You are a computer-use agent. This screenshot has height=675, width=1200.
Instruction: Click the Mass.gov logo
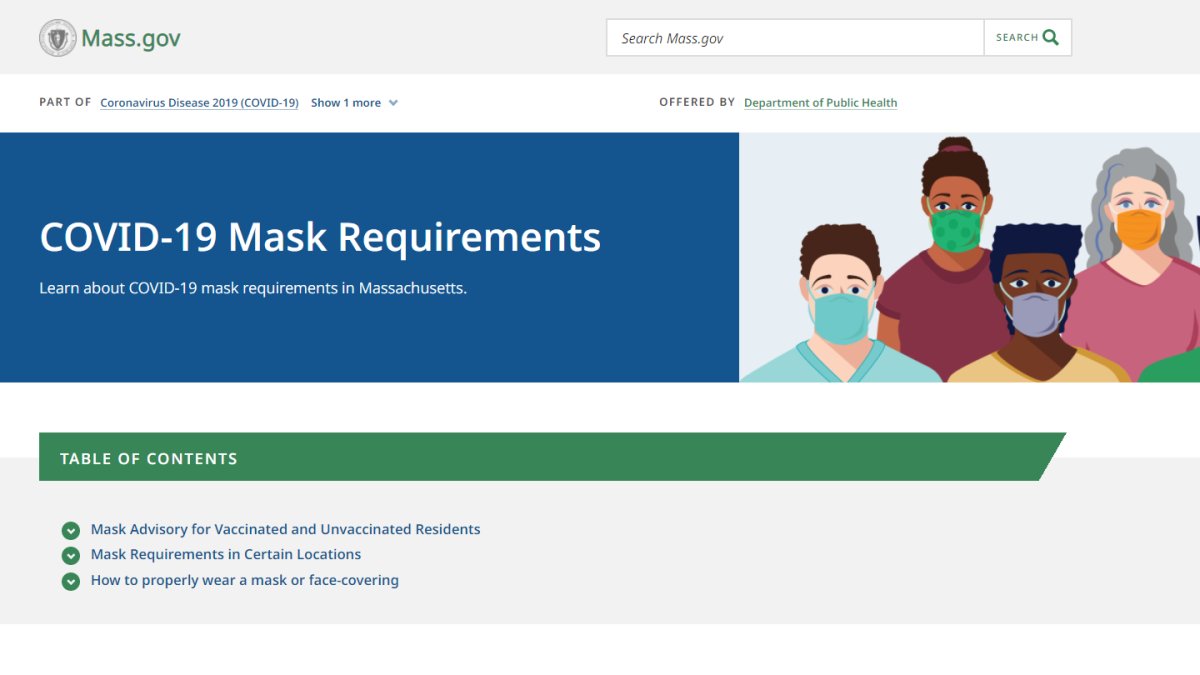(x=110, y=37)
